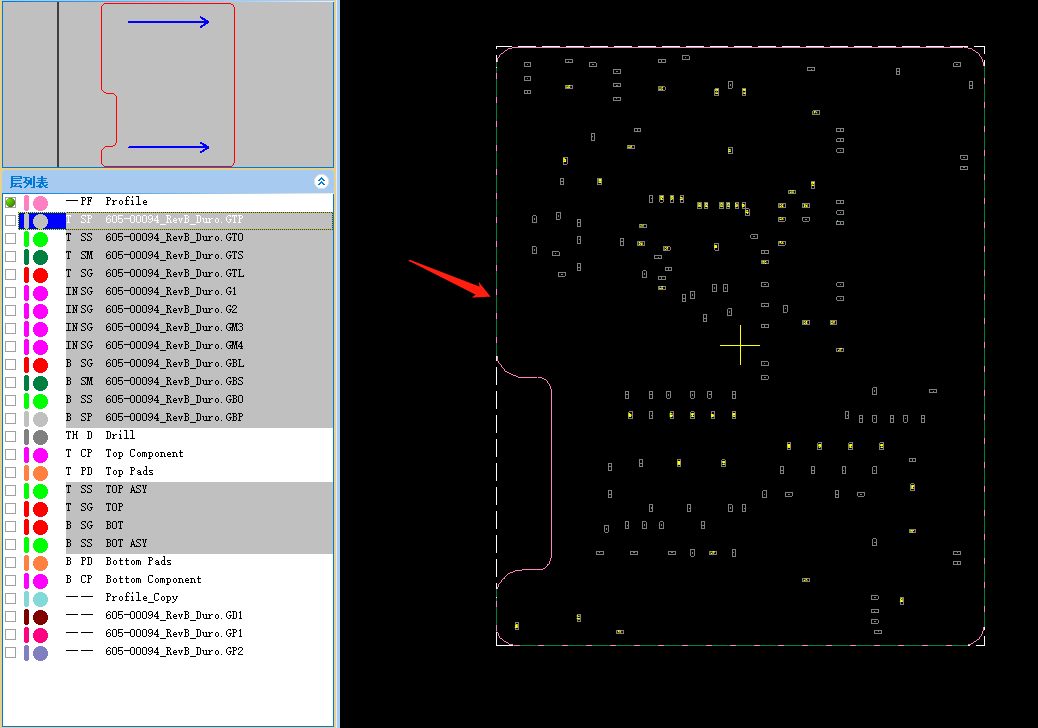Click the dark red circle of GD1 layer

(x=40, y=617)
